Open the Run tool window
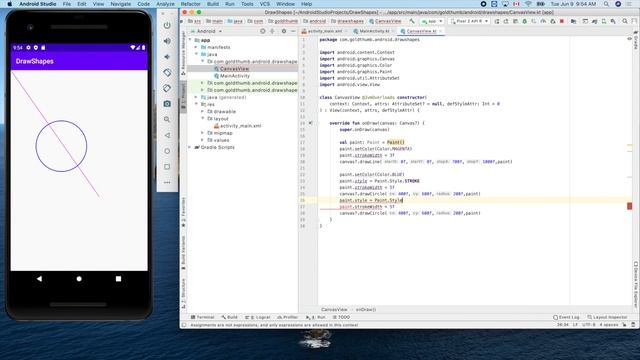 (316, 317)
